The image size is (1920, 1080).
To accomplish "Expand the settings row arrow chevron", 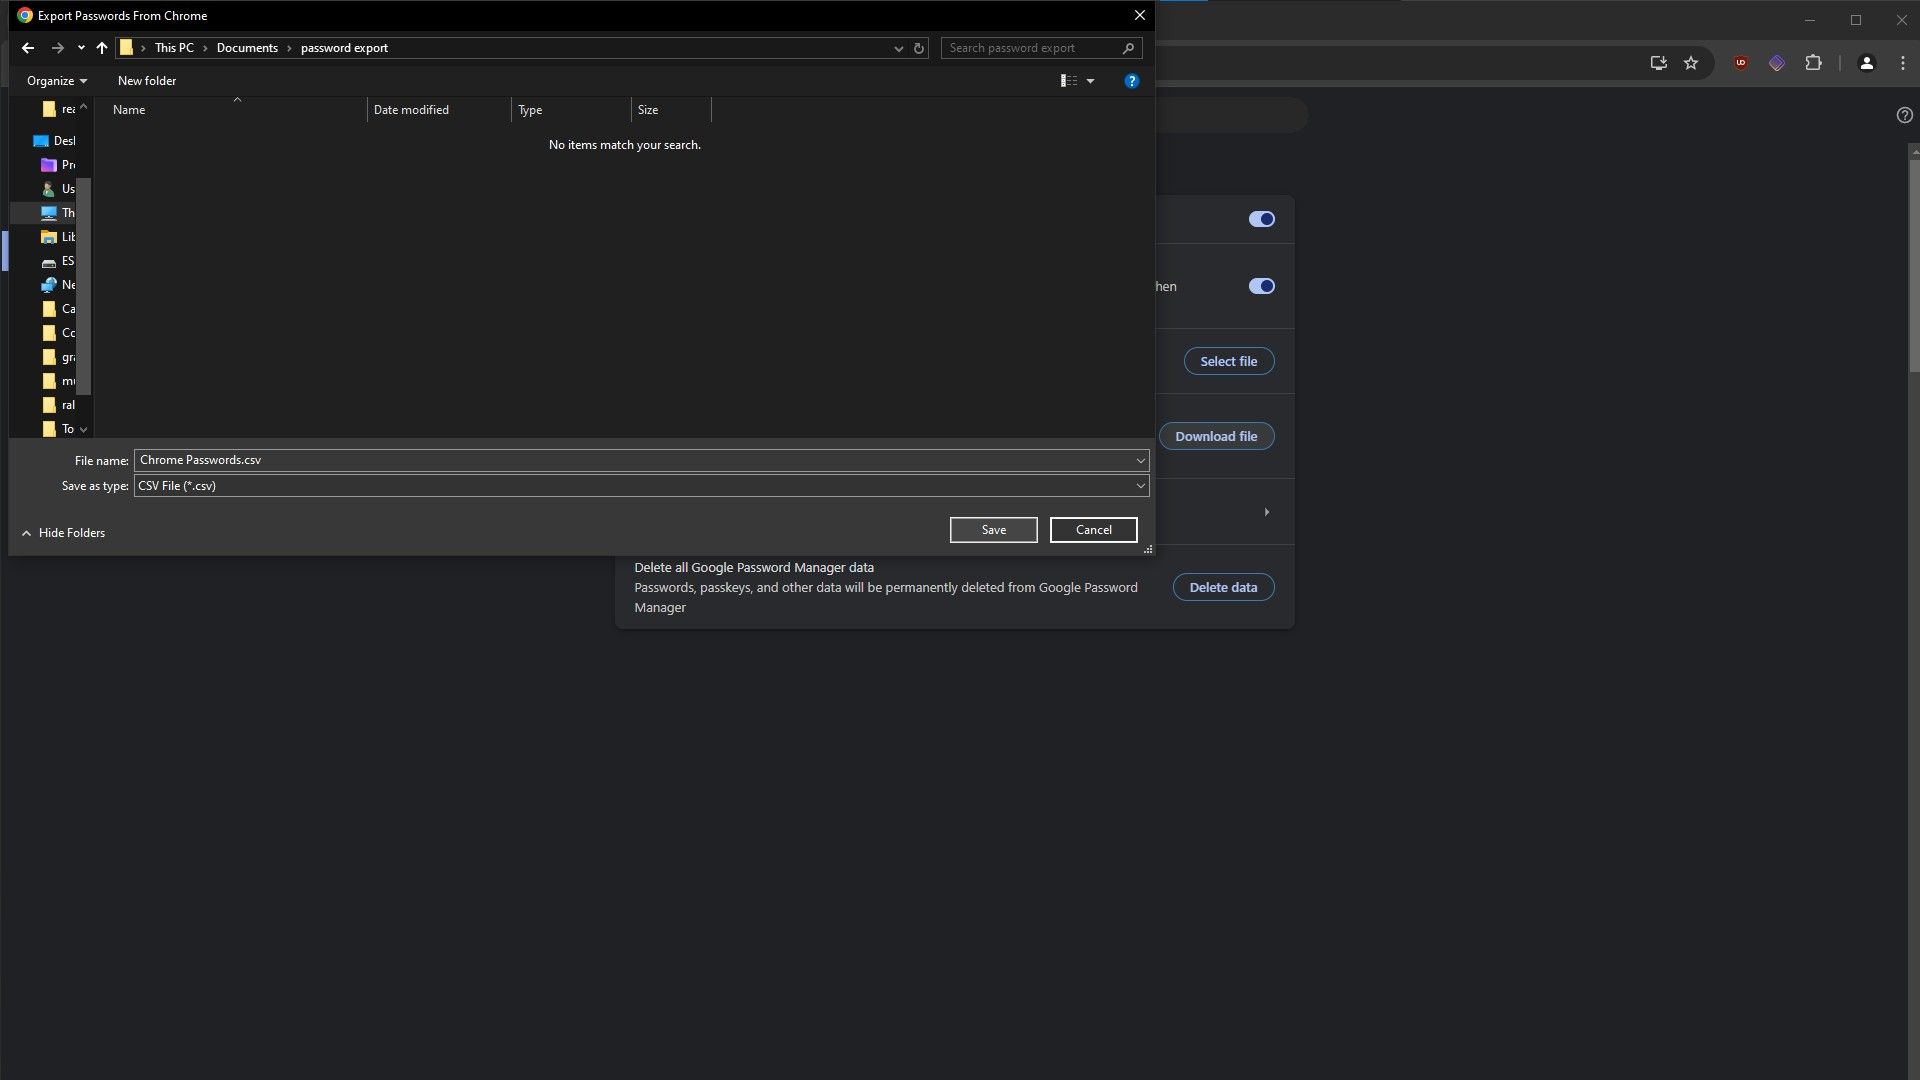I will click(x=1267, y=512).
